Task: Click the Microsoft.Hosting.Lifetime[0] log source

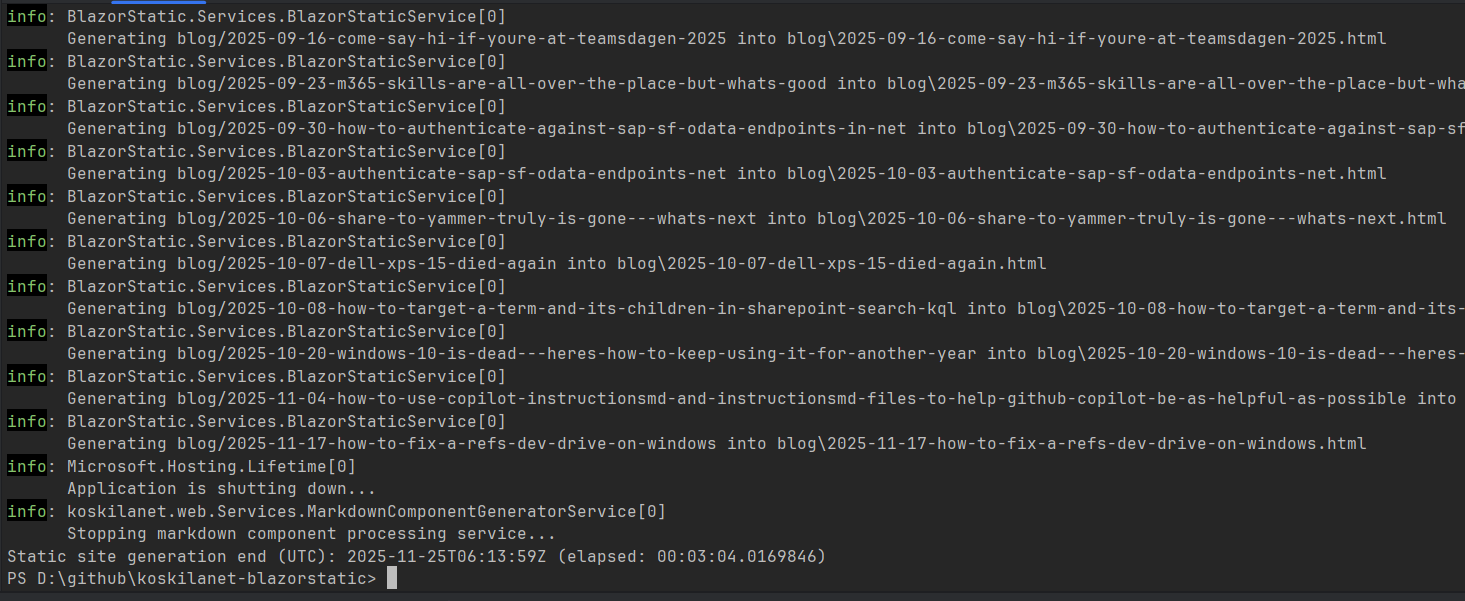Action: tap(211, 466)
